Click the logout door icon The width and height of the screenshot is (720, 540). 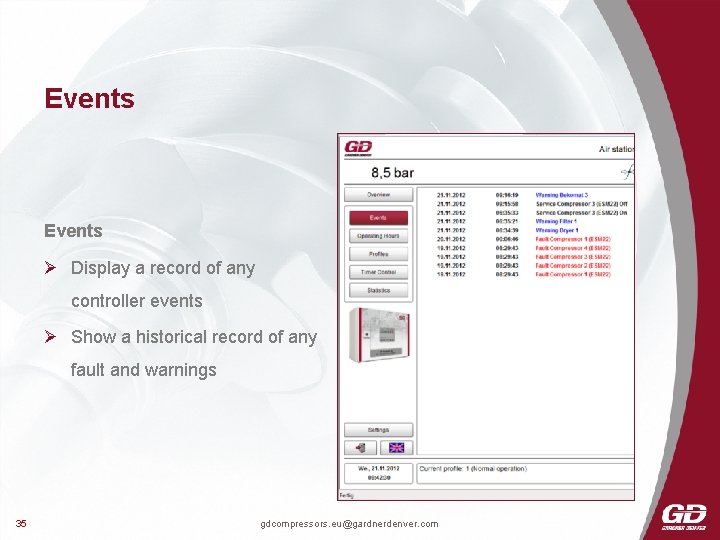tap(360, 447)
